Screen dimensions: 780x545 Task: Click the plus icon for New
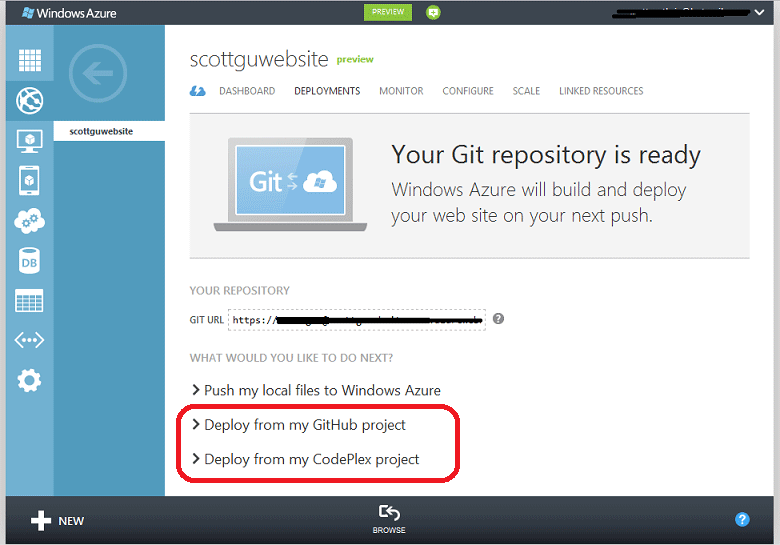[41, 521]
